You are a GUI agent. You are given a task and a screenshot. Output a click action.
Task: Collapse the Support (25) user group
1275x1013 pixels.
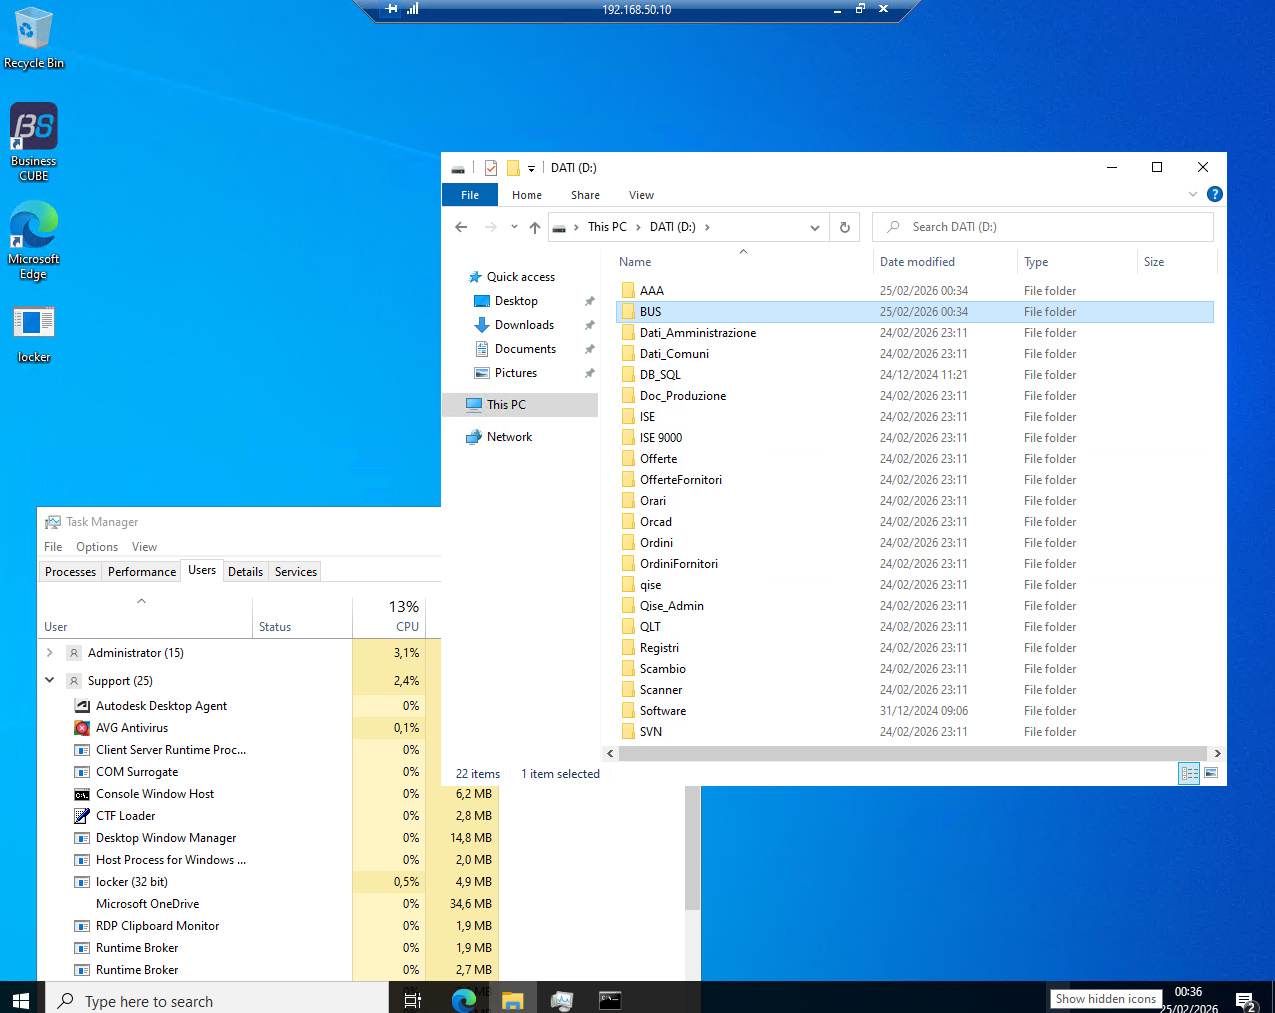(x=50, y=680)
